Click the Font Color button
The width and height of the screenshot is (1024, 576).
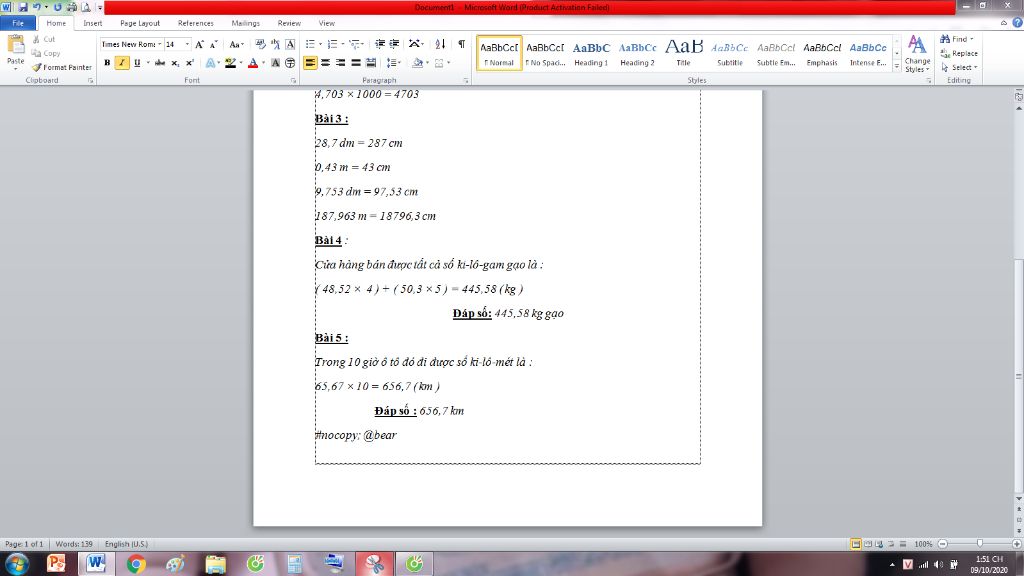(253, 63)
